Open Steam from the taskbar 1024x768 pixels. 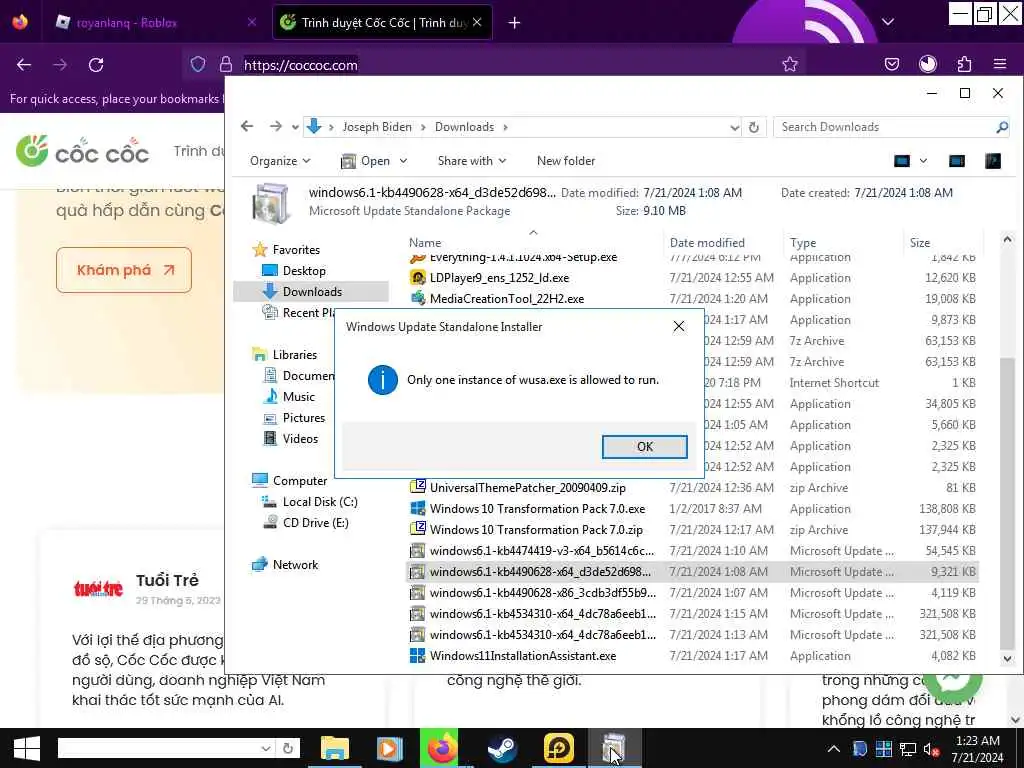coord(502,748)
